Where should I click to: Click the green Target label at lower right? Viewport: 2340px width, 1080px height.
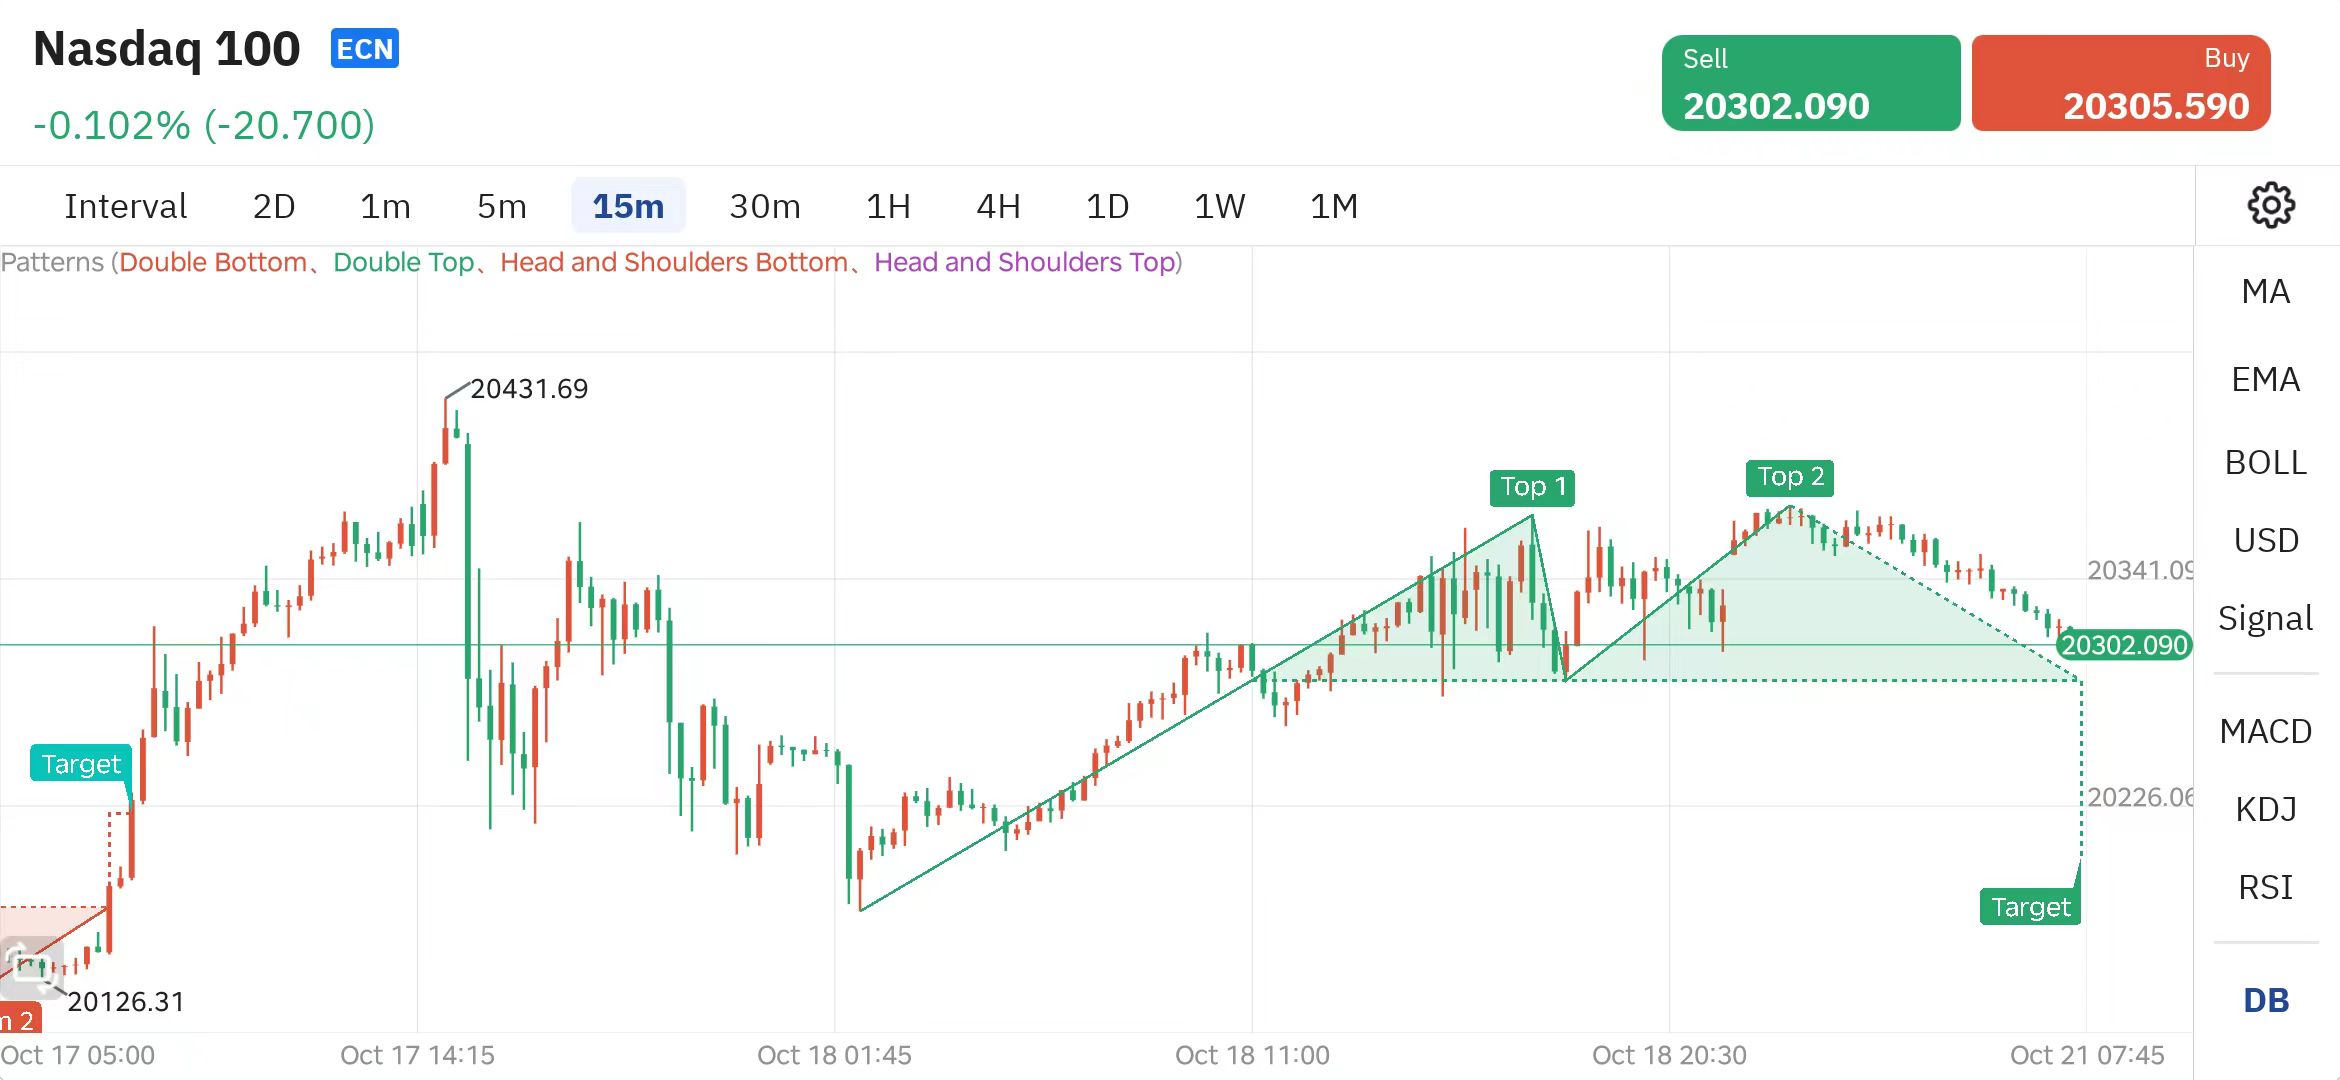pos(2029,907)
